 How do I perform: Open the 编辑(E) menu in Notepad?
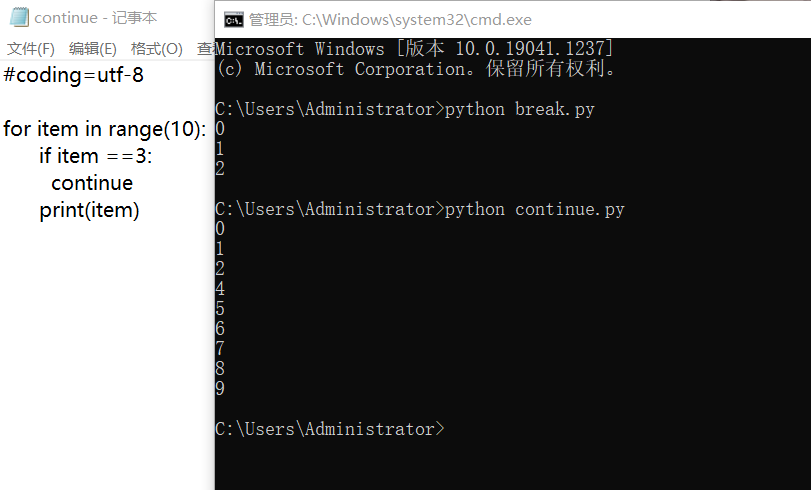click(92, 49)
